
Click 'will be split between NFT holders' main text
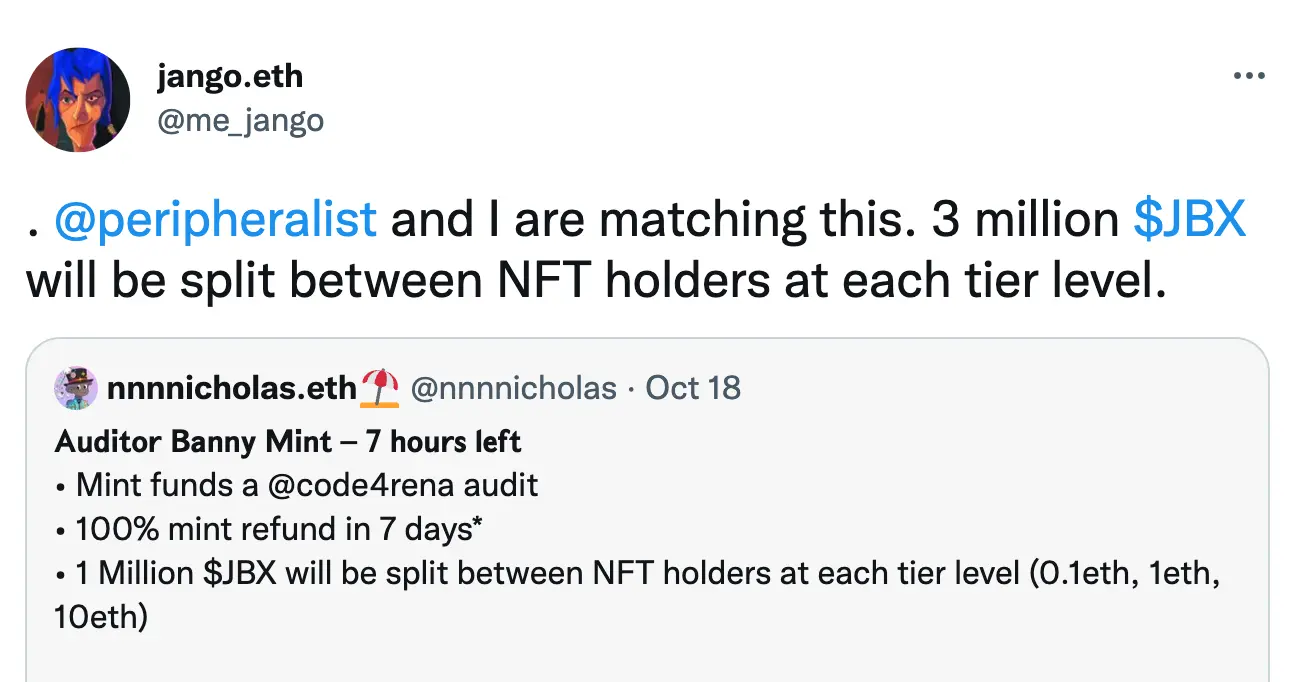click(x=400, y=283)
